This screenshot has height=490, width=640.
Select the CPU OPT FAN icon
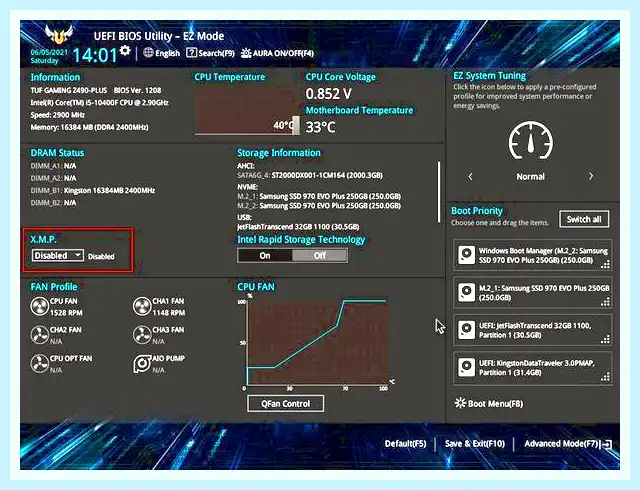[40, 363]
